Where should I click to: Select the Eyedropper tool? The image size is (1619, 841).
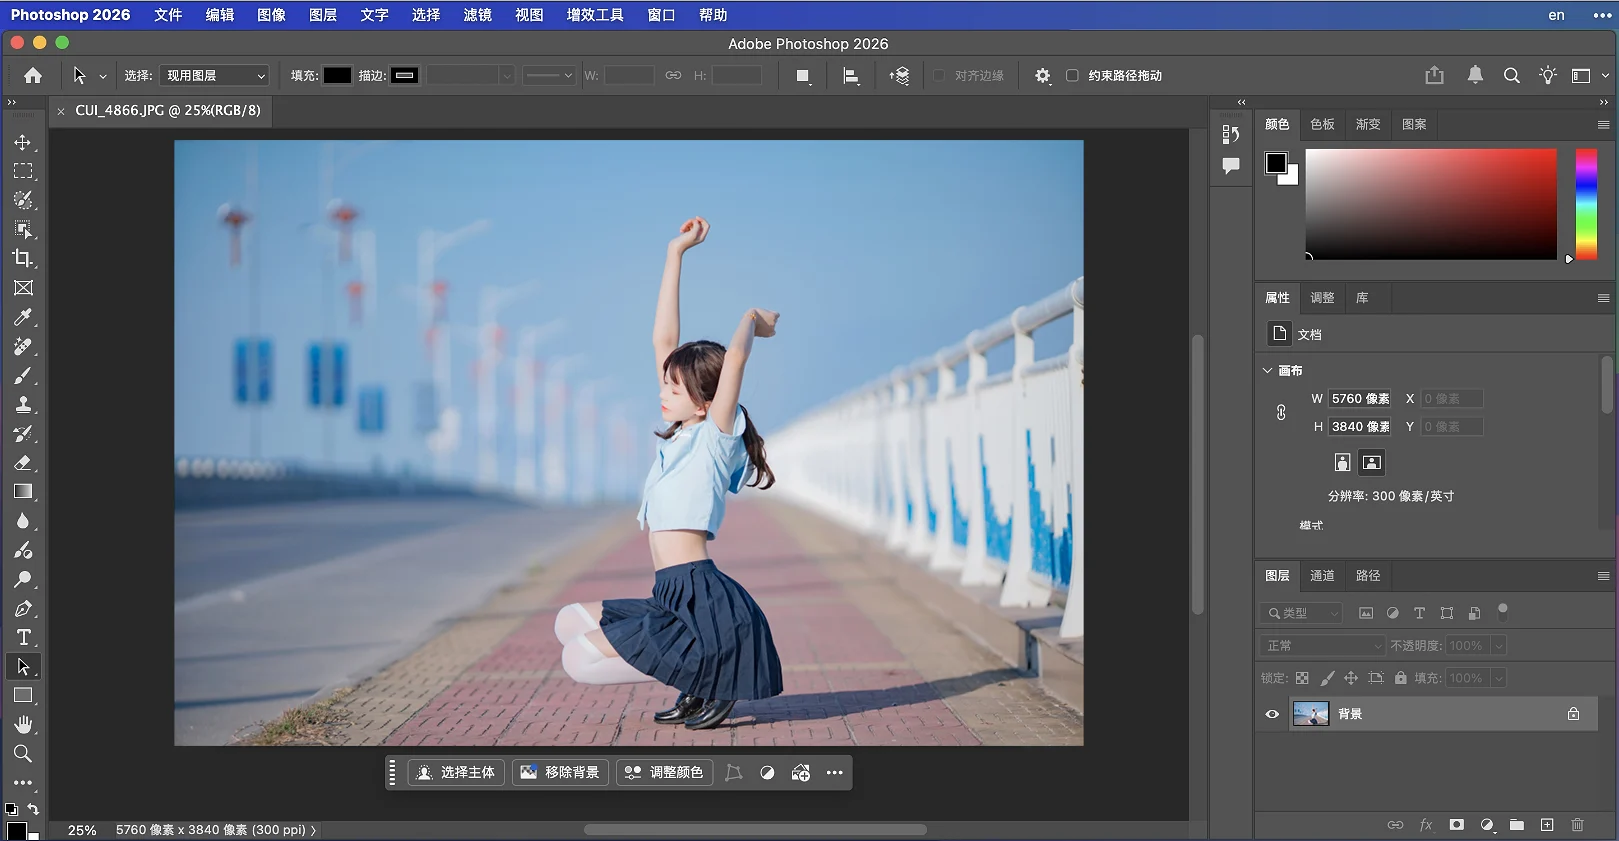click(x=22, y=317)
